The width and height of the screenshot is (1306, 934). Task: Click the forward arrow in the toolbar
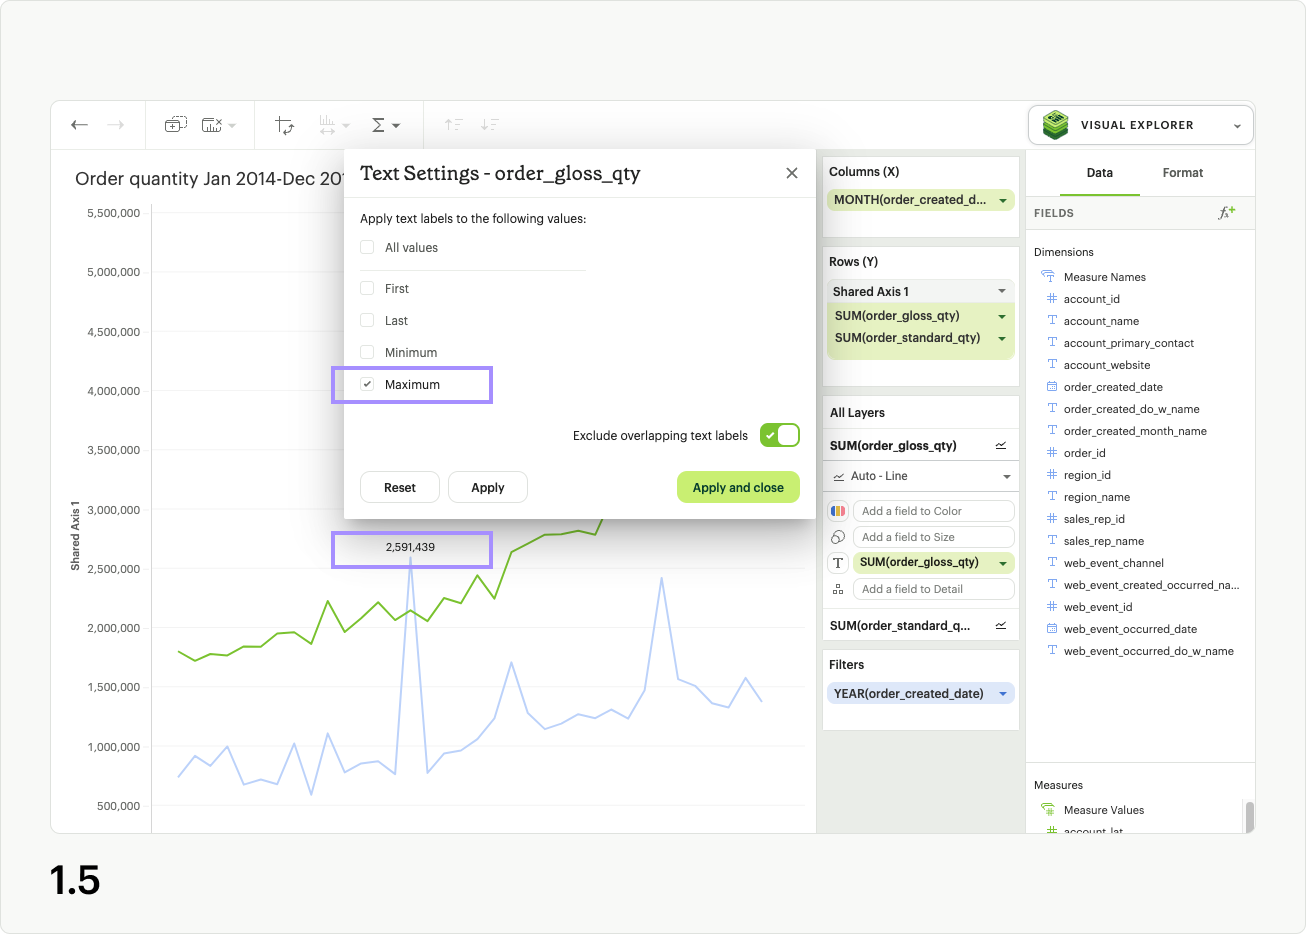[x=116, y=125]
